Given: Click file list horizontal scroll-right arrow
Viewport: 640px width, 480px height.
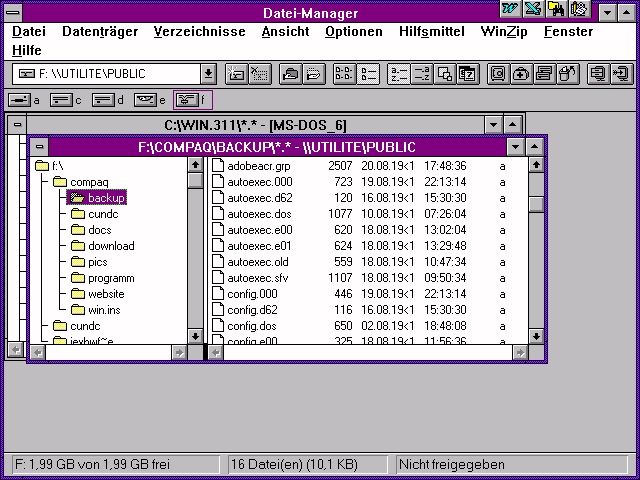Looking at the screenshot, I should click(520, 353).
